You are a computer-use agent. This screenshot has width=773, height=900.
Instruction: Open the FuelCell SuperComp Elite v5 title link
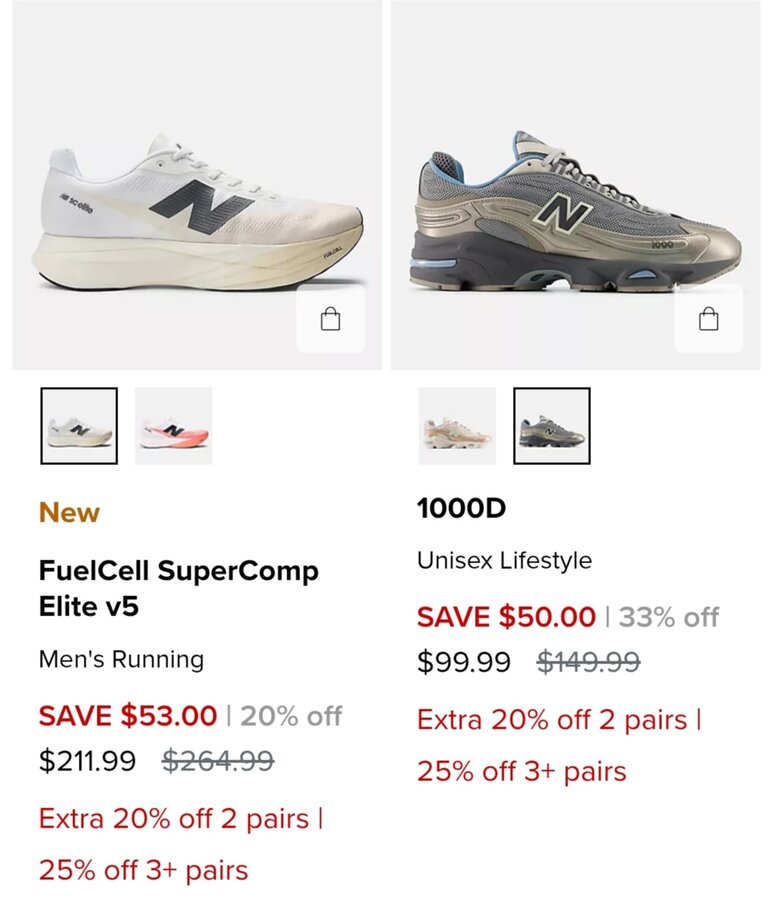178,588
